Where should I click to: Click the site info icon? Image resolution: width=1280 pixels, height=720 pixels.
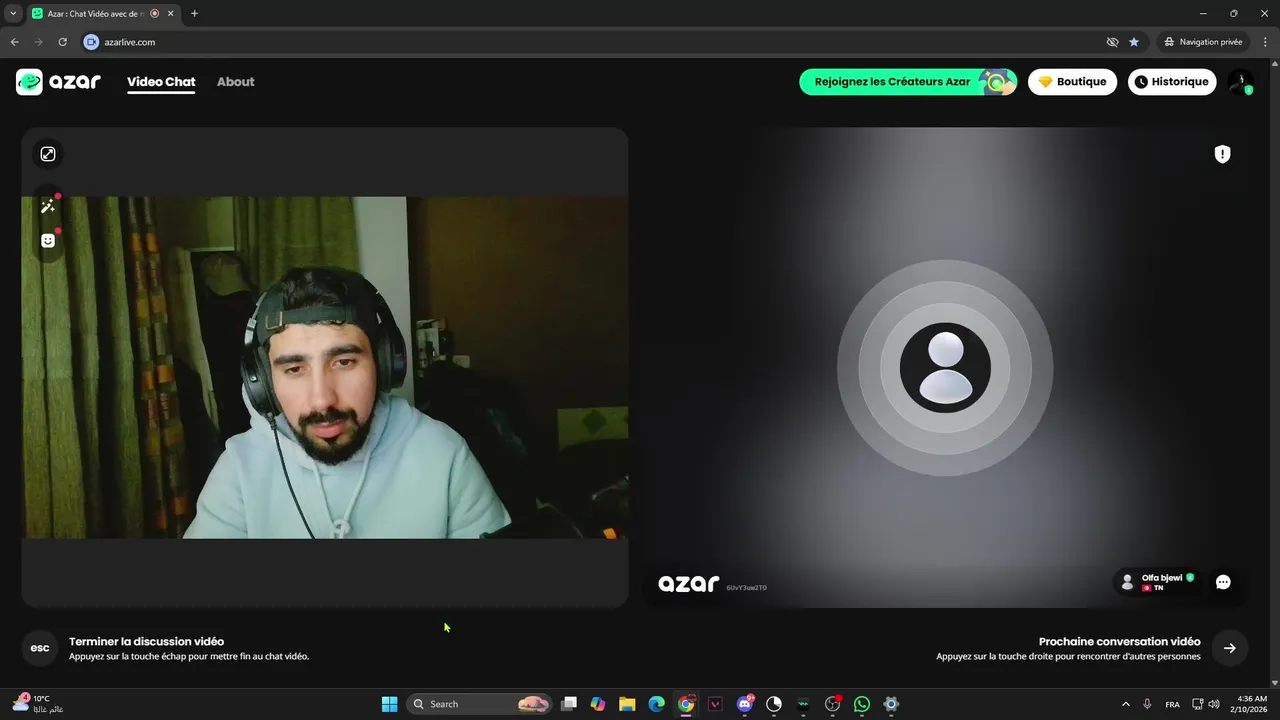coord(91,42)
